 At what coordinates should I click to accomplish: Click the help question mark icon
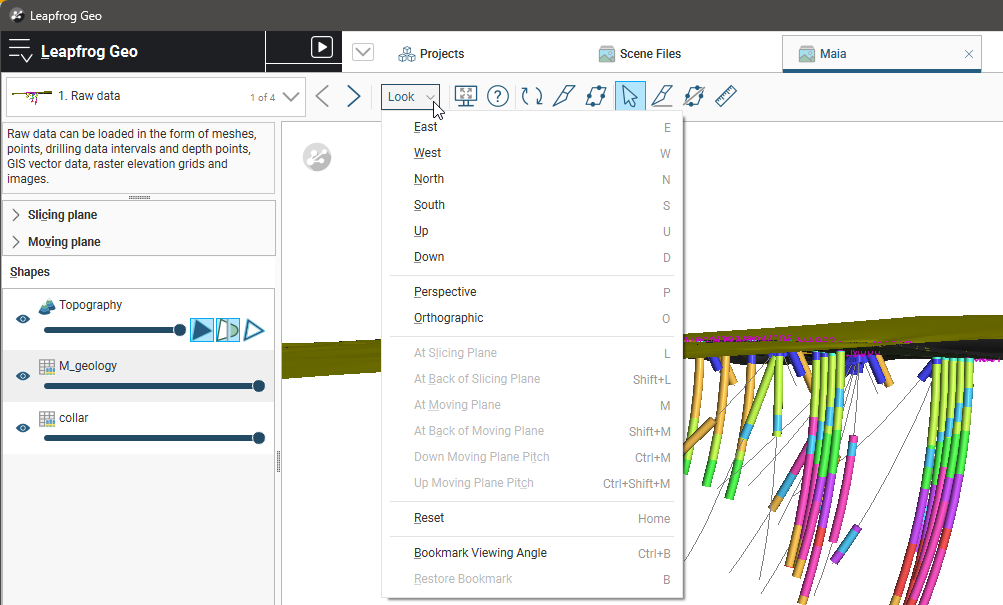pos(498,96)
